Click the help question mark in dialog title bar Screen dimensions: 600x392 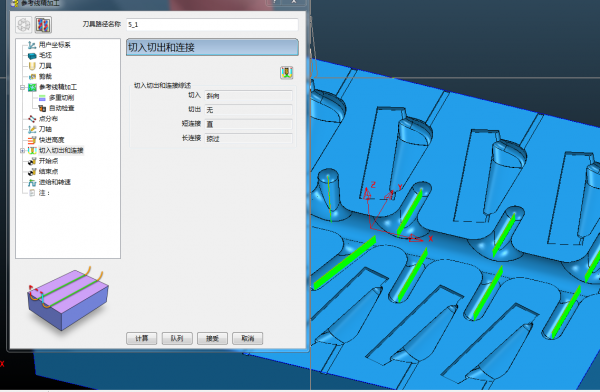[274, 2]
